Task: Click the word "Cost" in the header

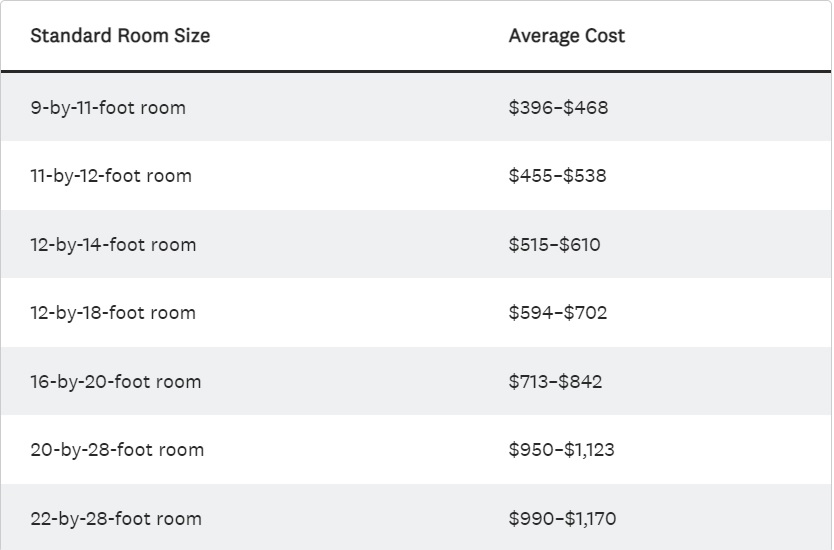Action: click(602, 36)
